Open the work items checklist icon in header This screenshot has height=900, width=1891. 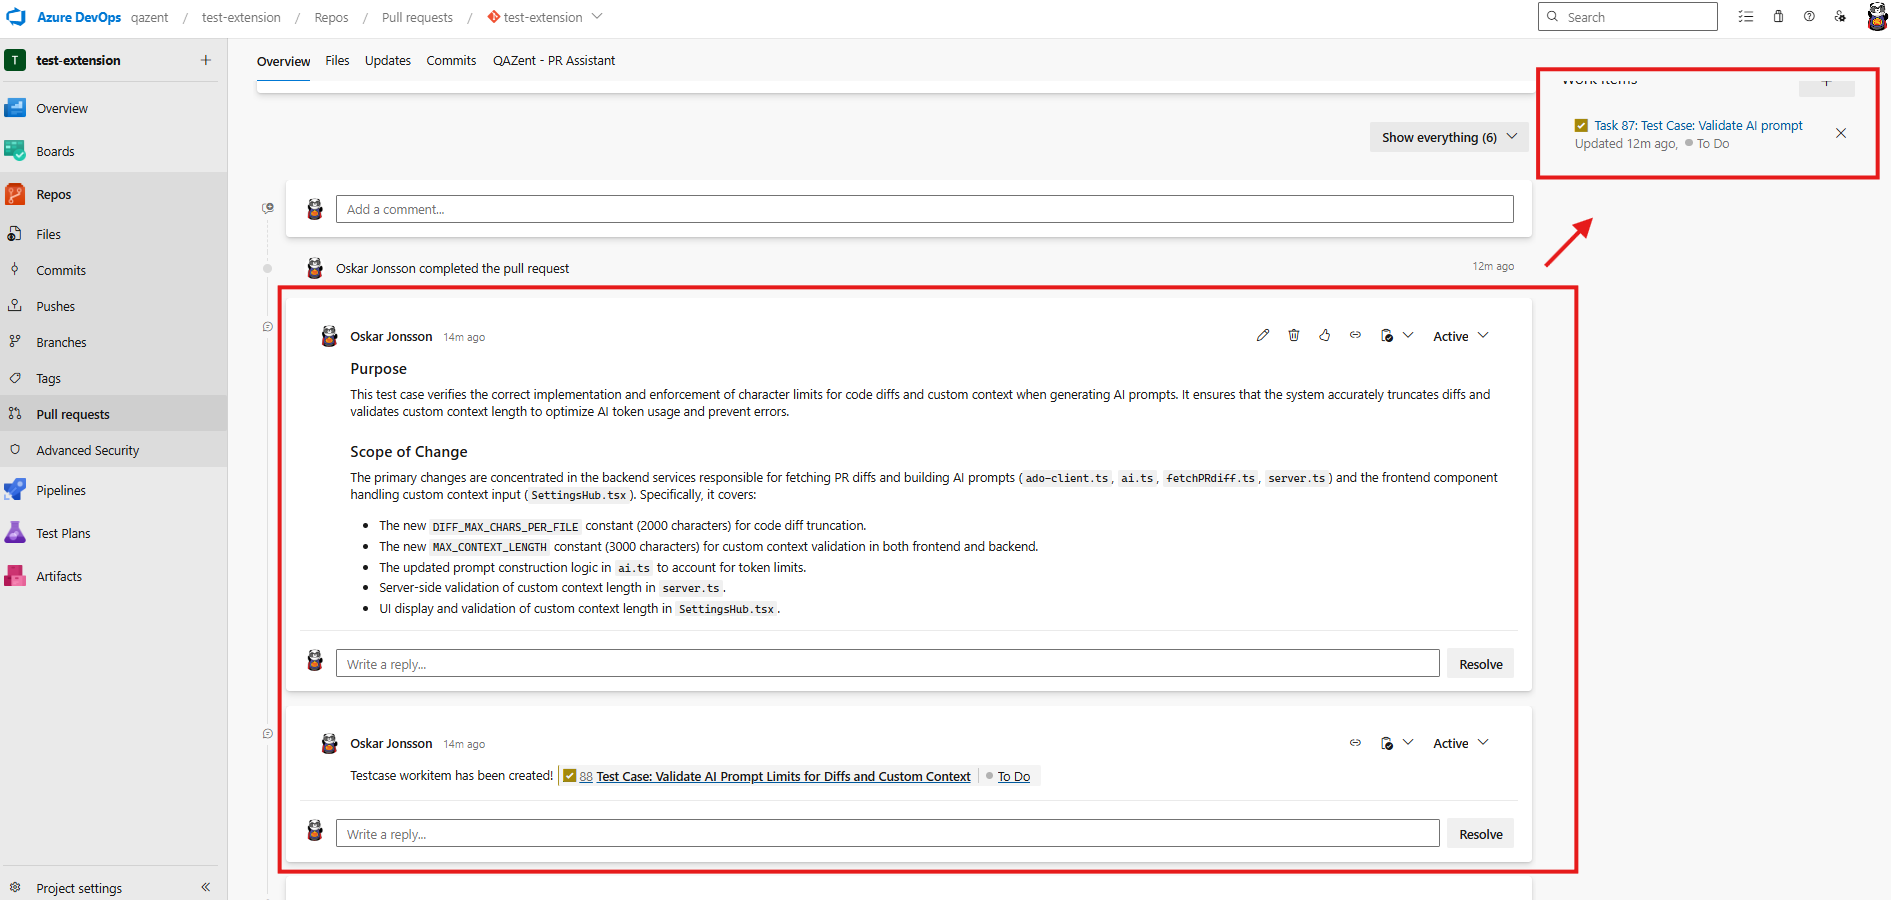click(x=1746, y=17)
